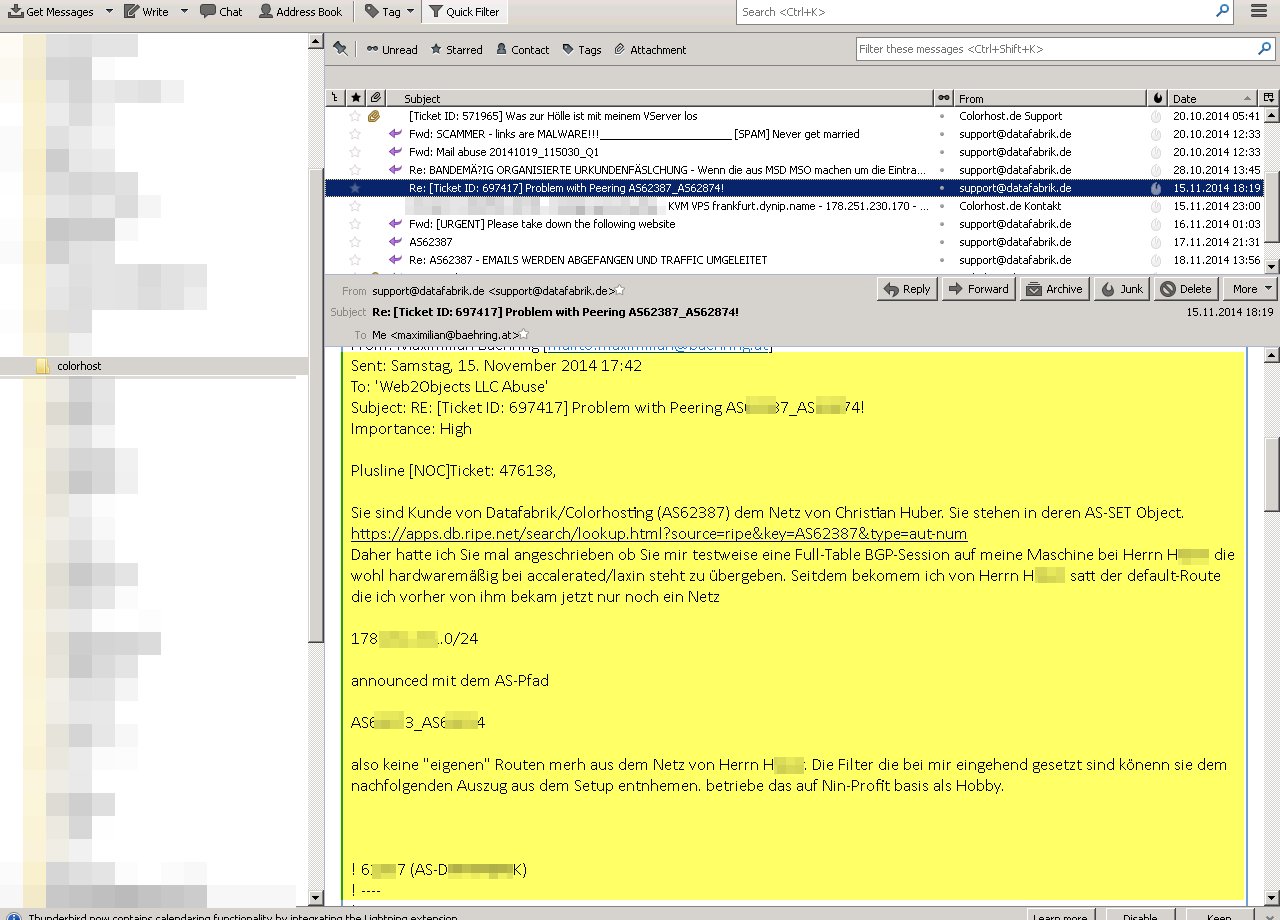The height and width of the screenshot is (920, 1280).
Task: Click the Keep button in the Lightning notification
Action: coord(1219,917)
